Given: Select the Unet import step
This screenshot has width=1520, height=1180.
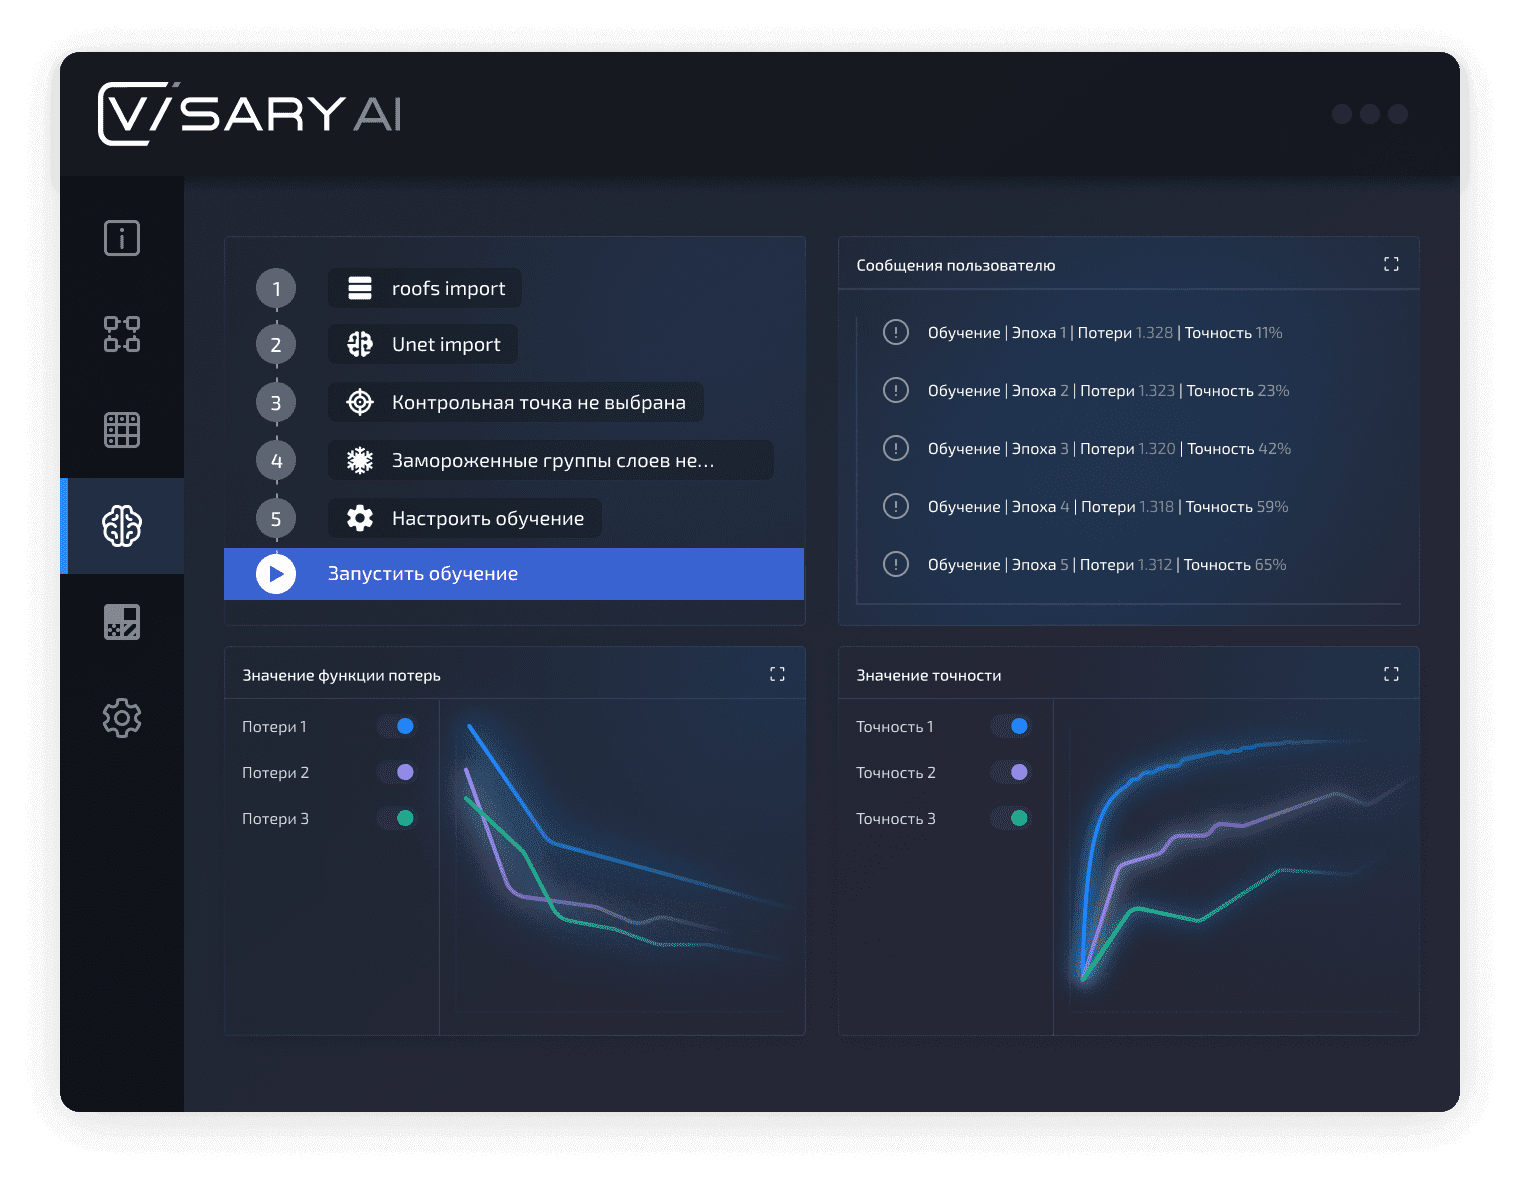Looking at the screenshot, I should 423,344.
